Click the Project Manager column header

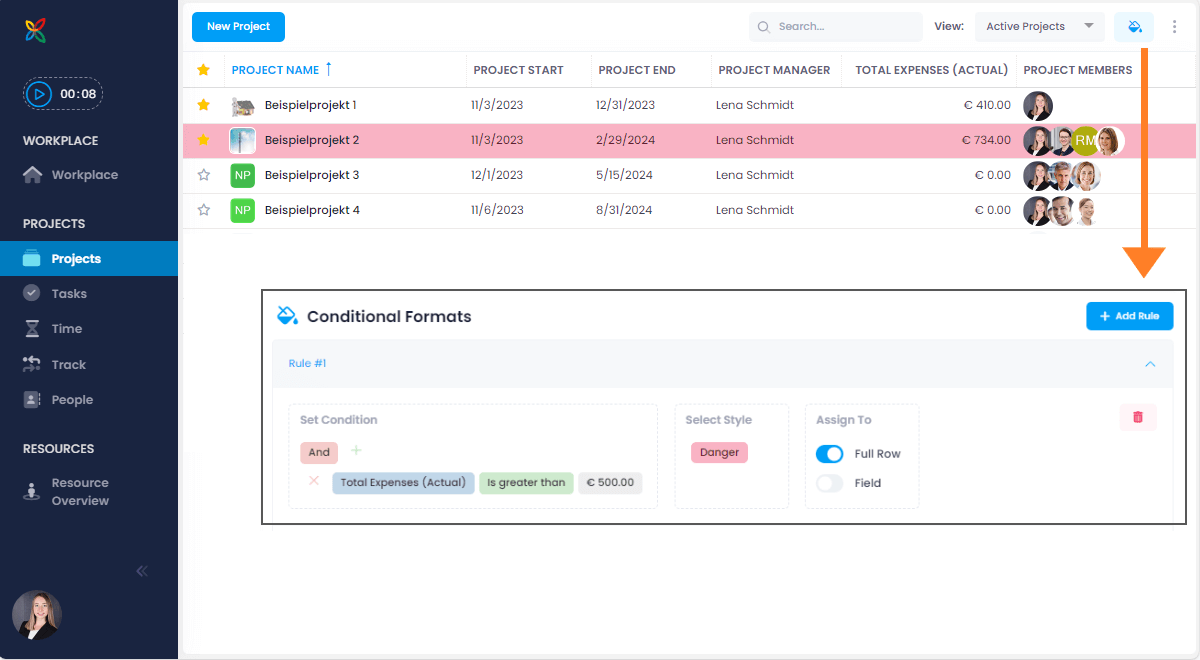774,70
